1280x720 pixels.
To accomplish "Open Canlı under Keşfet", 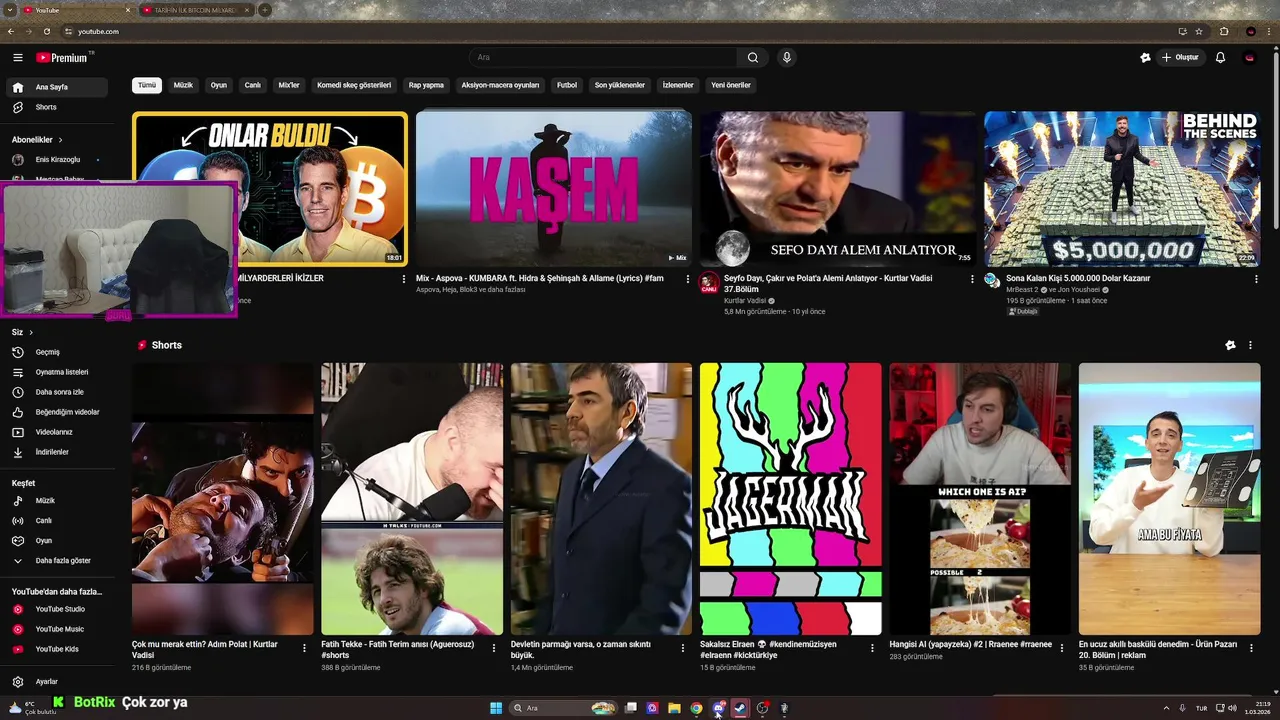I will [56, 521].
